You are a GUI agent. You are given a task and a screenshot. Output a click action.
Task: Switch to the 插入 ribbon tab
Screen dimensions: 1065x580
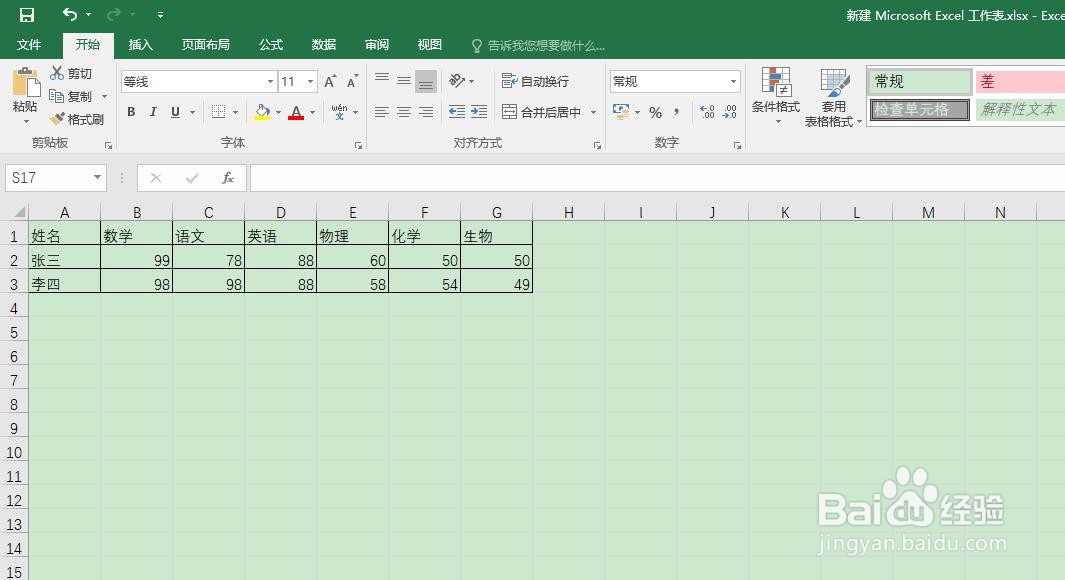tap(140, 44)
